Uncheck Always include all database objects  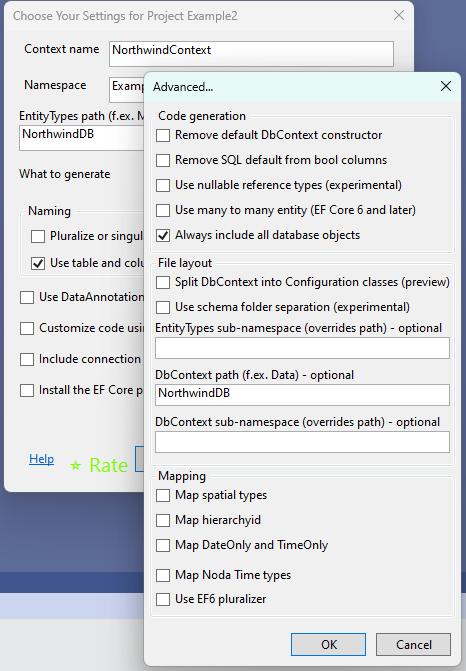click(163, 235)
